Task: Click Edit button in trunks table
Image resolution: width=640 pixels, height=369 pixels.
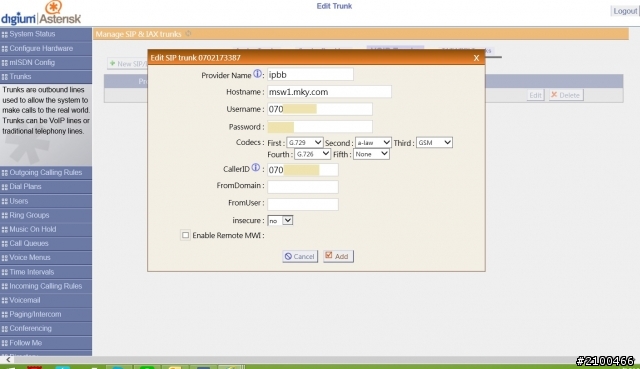Action: [x=535, y=95]
